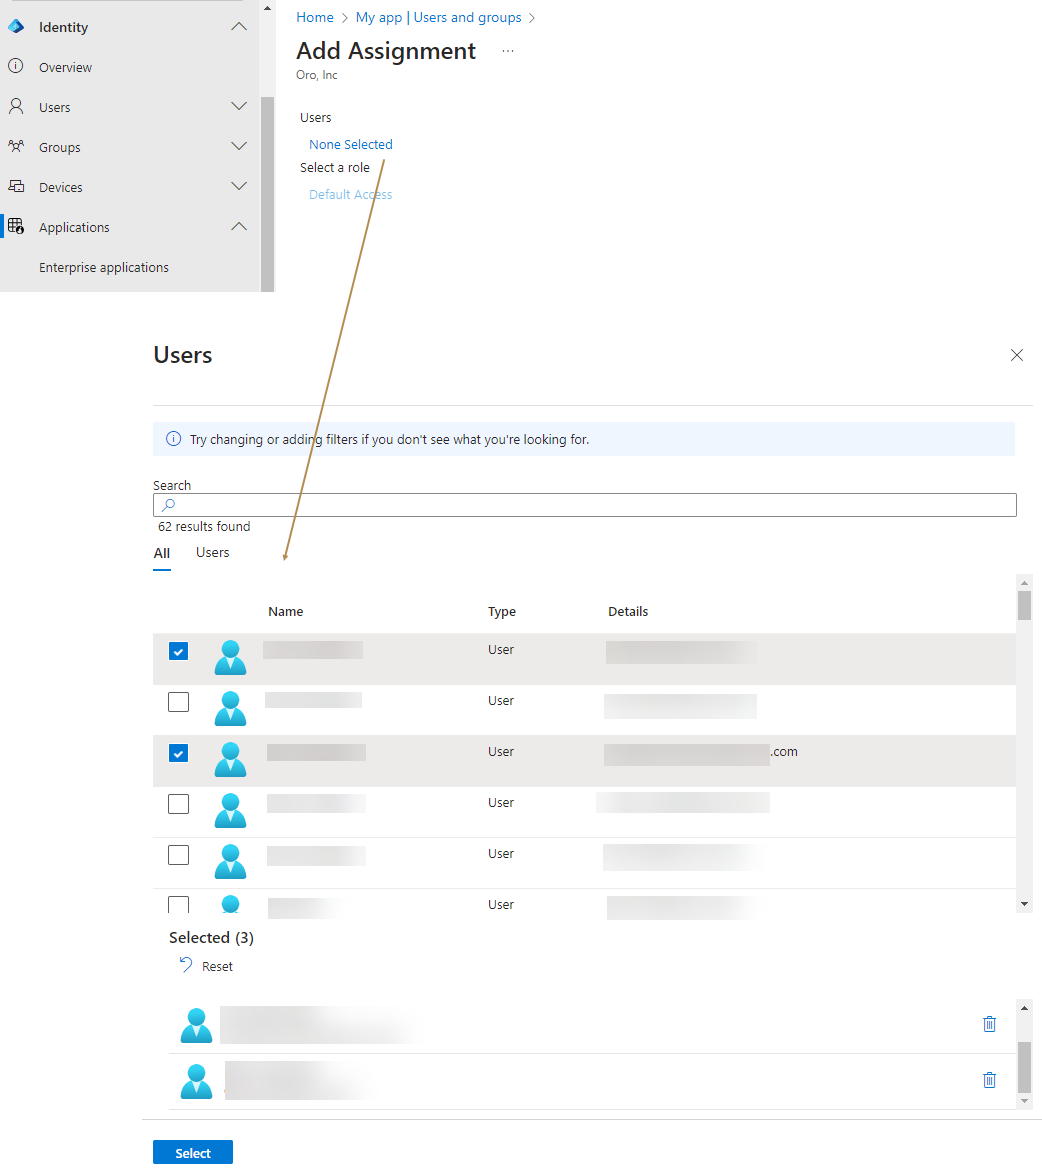This screenshot has height=1170, width=1042.
Task: Open the None Selected users link
Action: (x=350, y=144)
